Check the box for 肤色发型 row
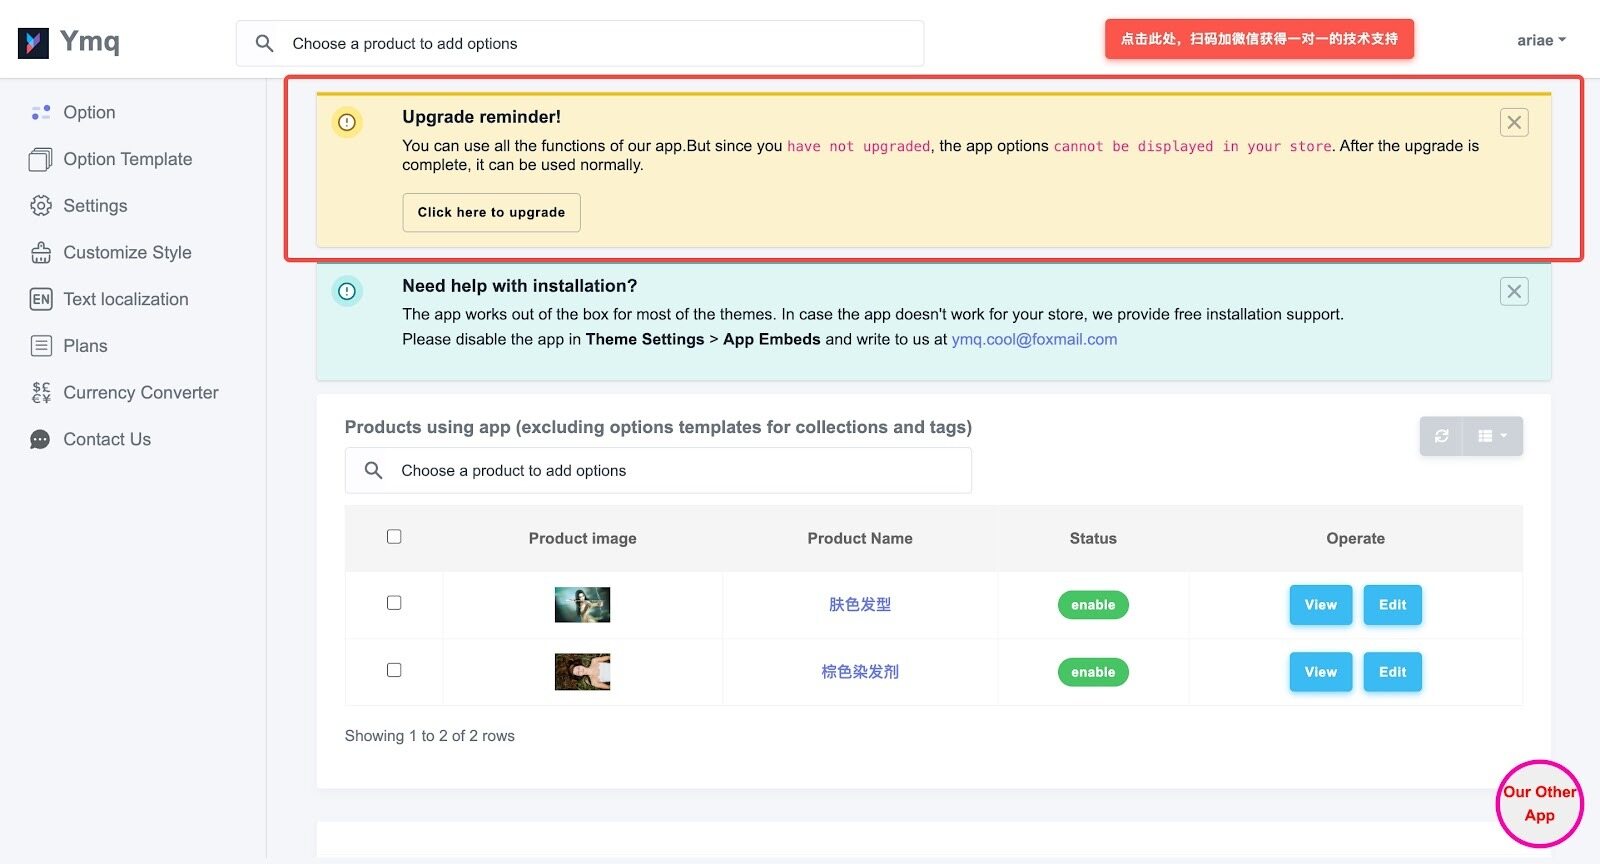 (x=394, y=603)
